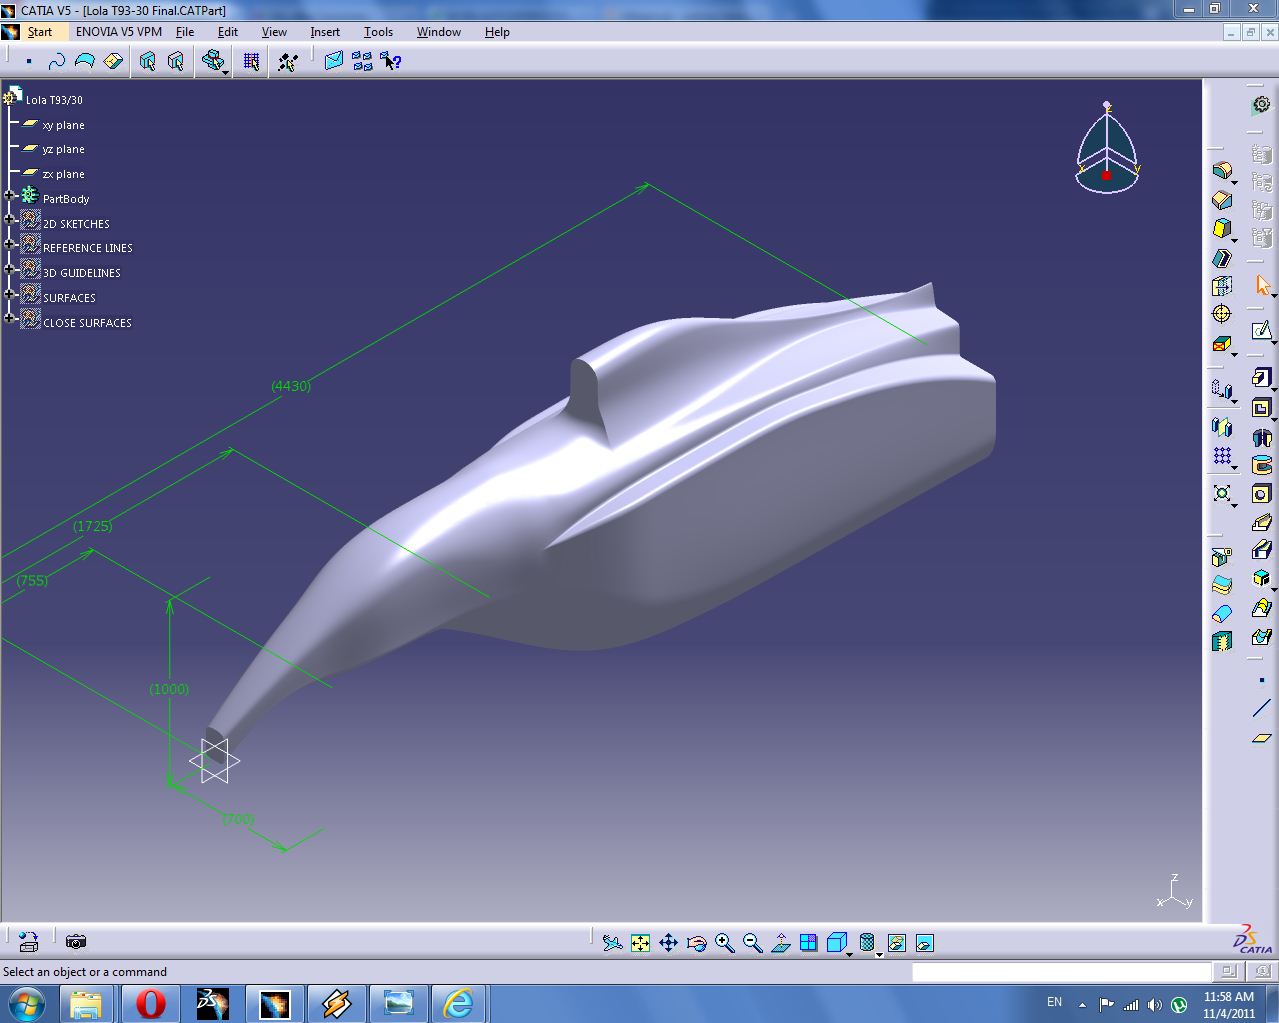1279x1023 pixels.
Task: Toggle the Hide/Show icon
Action: pos(896,943)
